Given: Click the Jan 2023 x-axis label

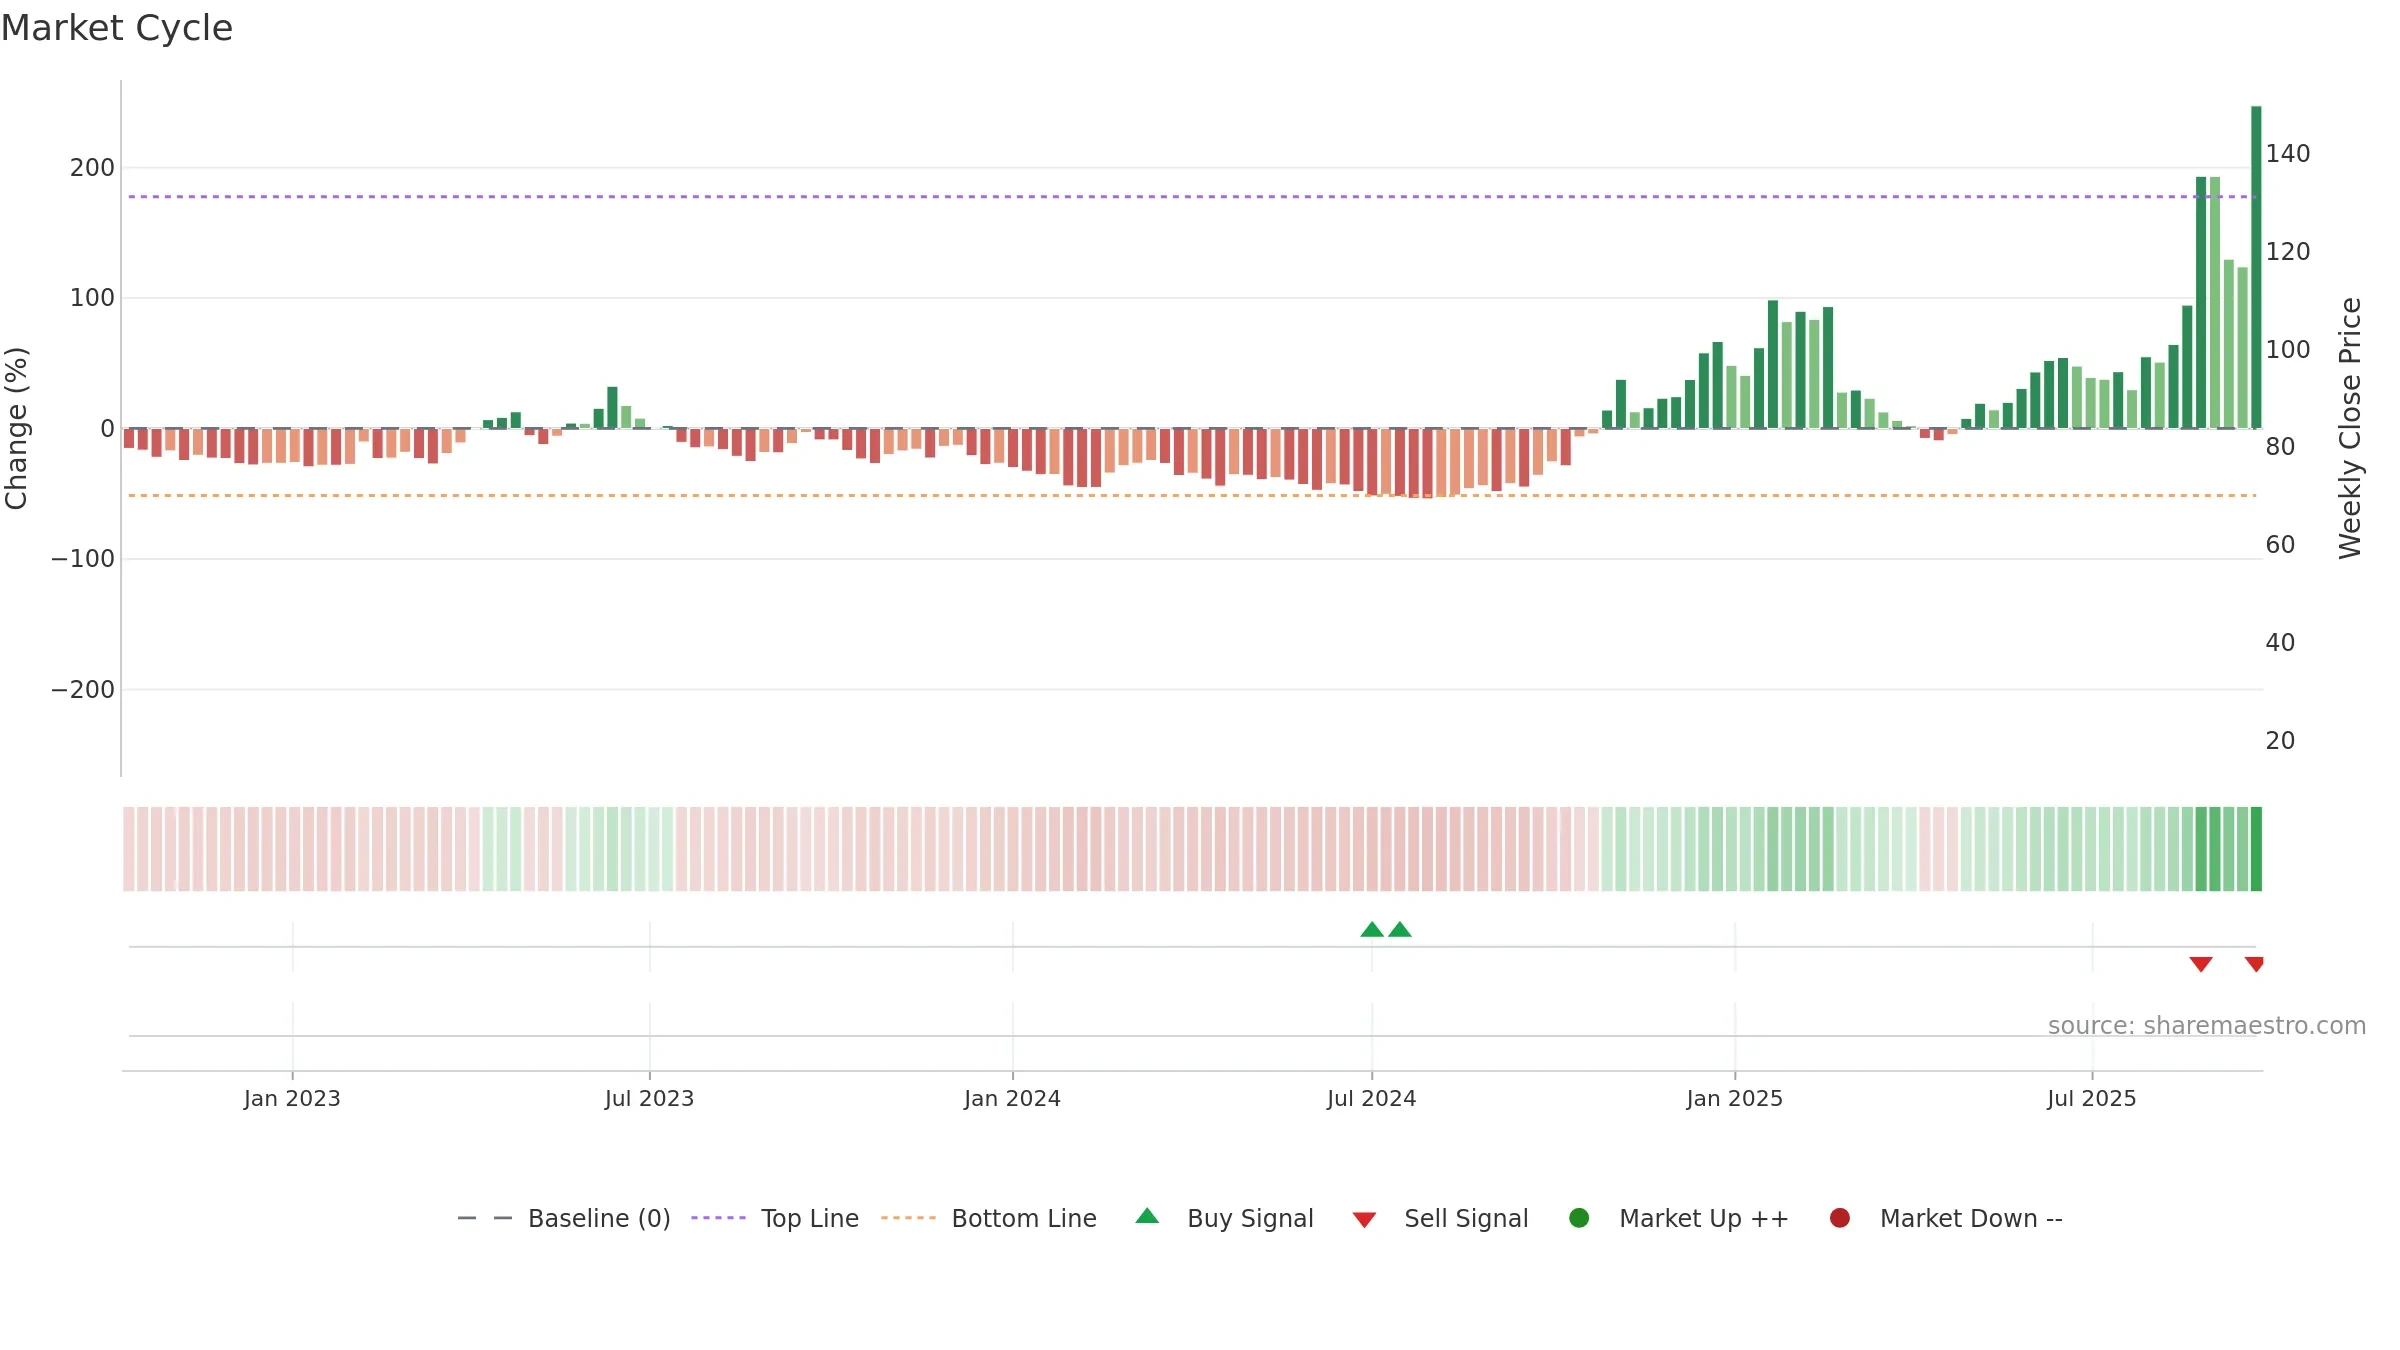Looking at the screenshot, I should 292,1098.
